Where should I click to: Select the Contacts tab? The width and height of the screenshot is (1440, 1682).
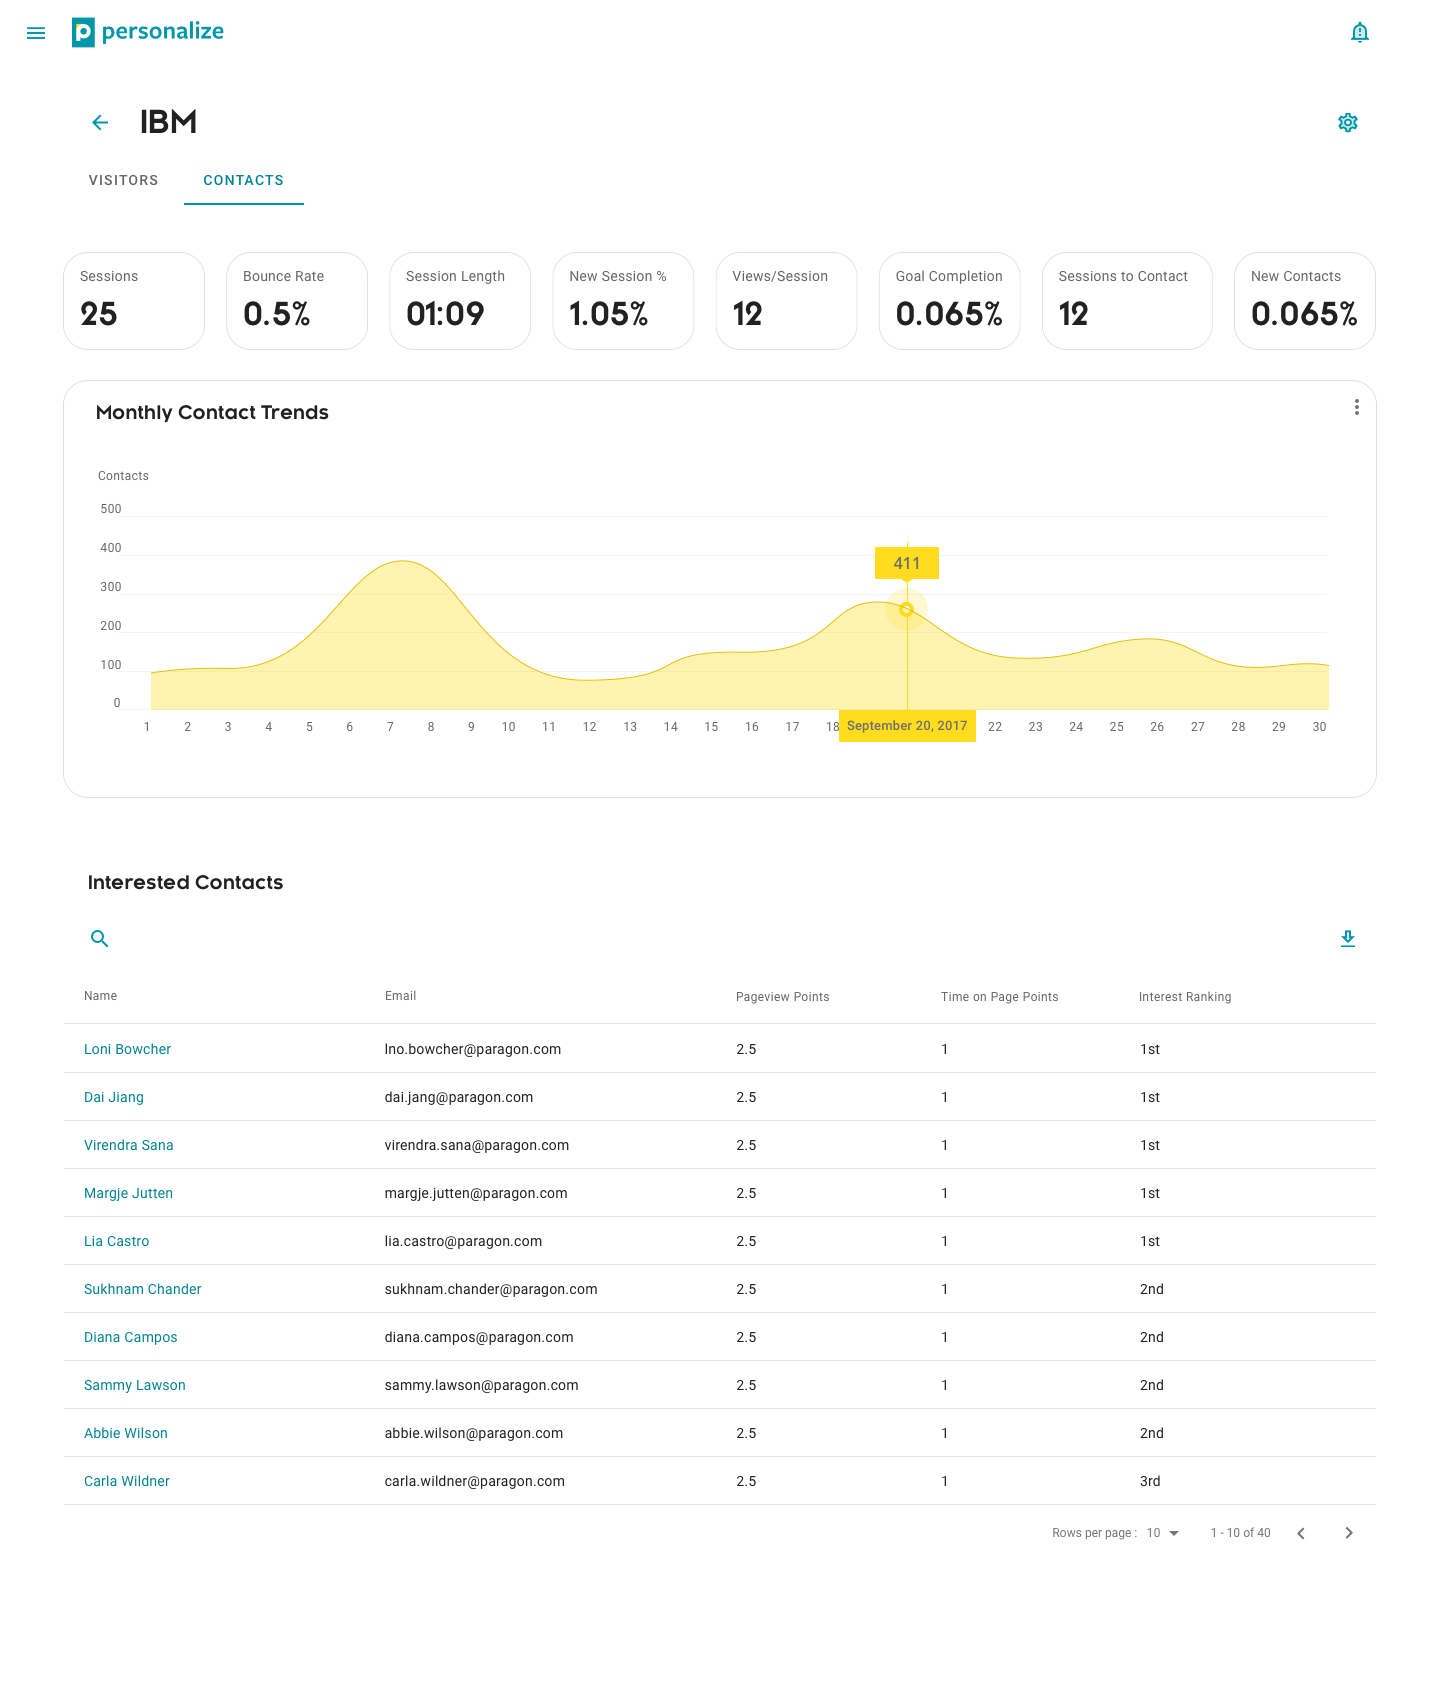244,180
